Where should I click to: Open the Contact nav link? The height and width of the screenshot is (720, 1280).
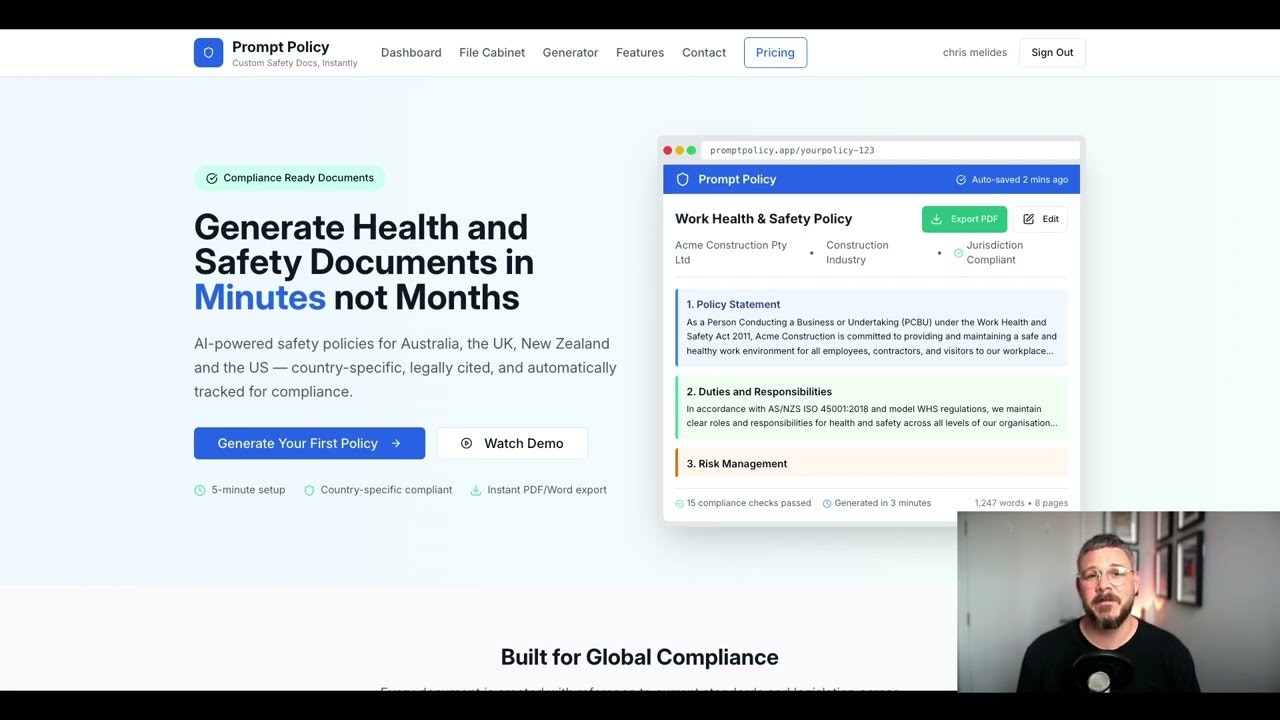click(704, 53)
